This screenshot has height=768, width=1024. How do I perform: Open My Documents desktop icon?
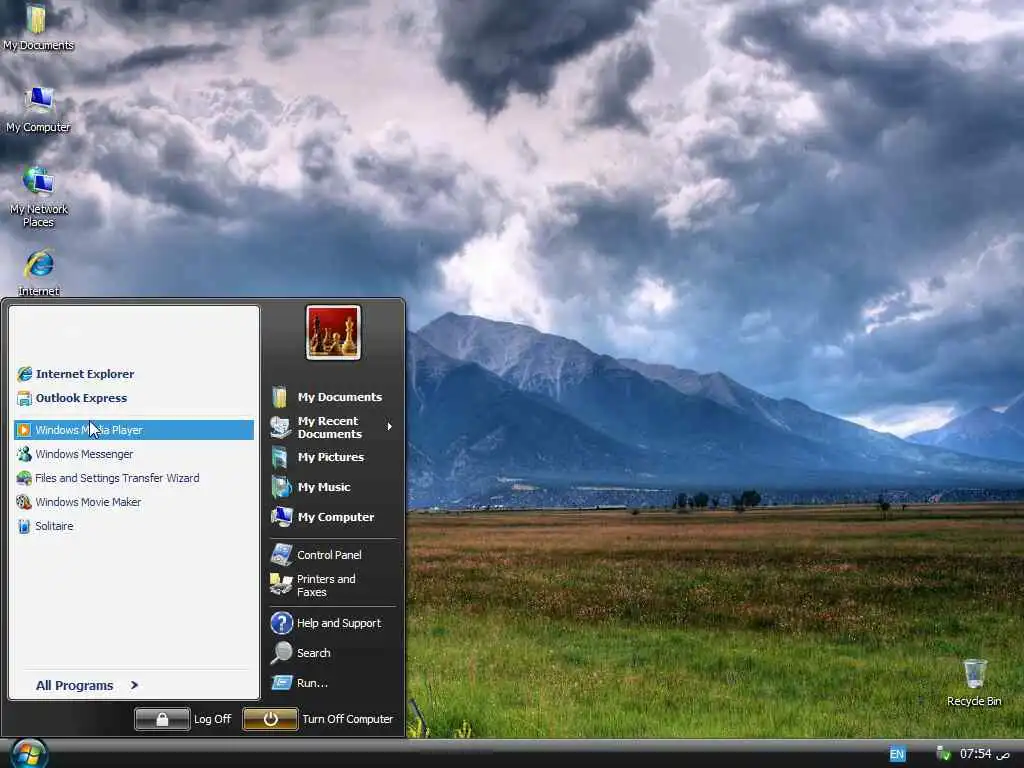(37, 27)
